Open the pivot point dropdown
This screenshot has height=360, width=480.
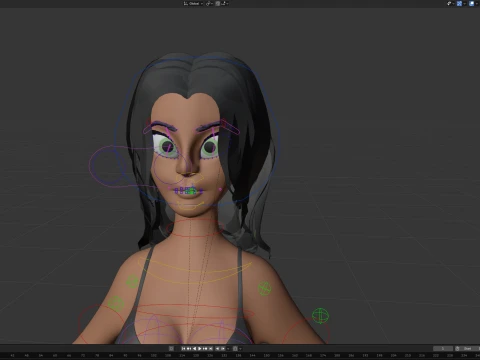(x=210, y=4)
